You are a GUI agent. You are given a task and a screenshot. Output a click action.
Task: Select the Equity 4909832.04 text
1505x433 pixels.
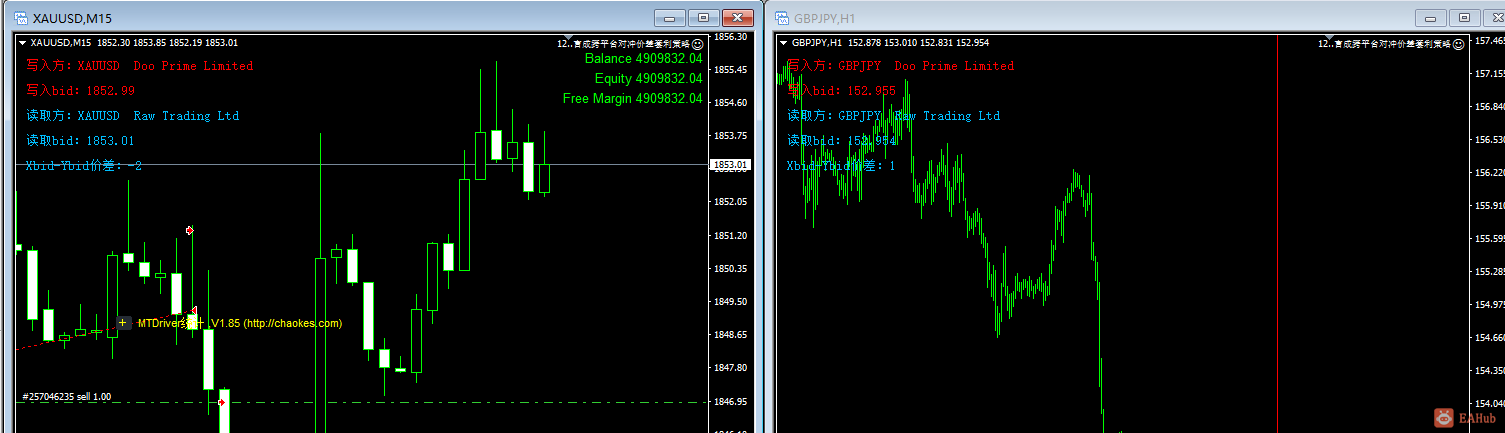(648, 79)
